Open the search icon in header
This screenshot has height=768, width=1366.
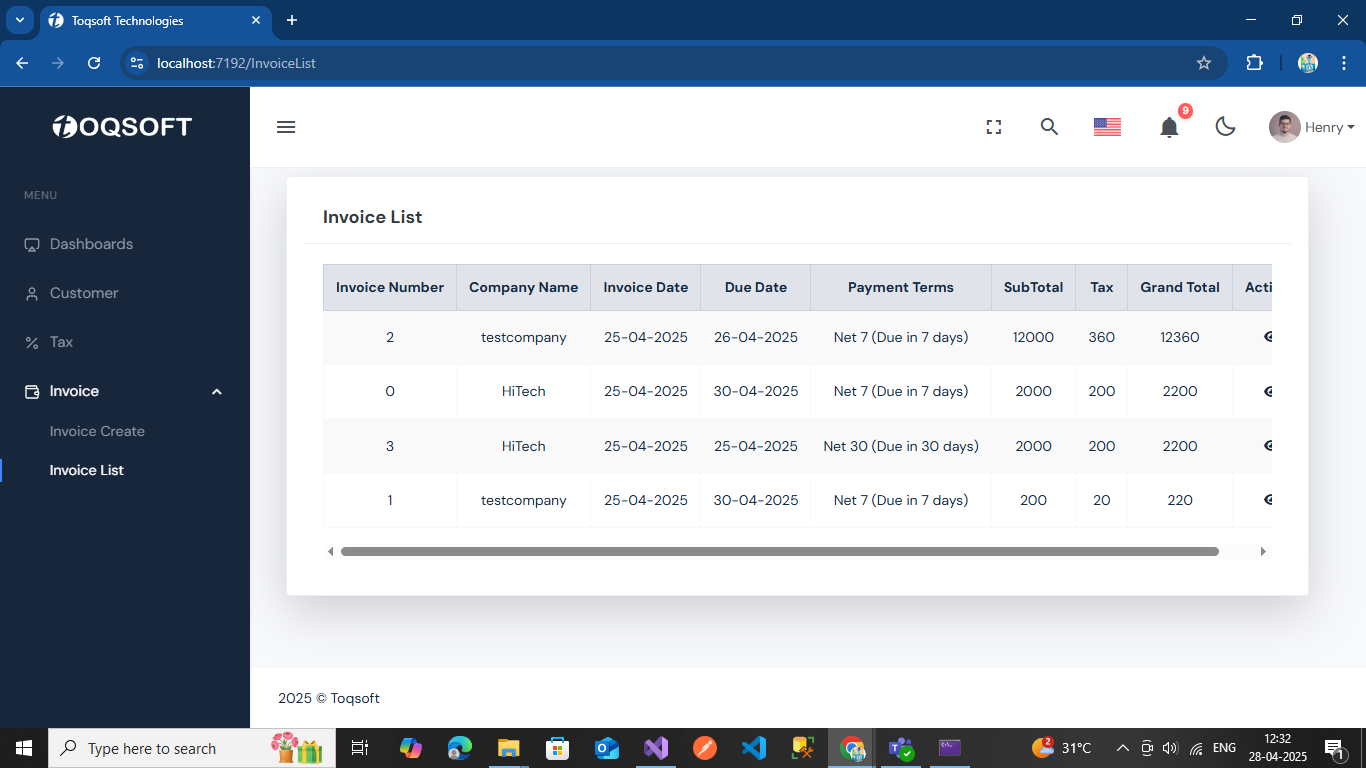coord(1049,127)
